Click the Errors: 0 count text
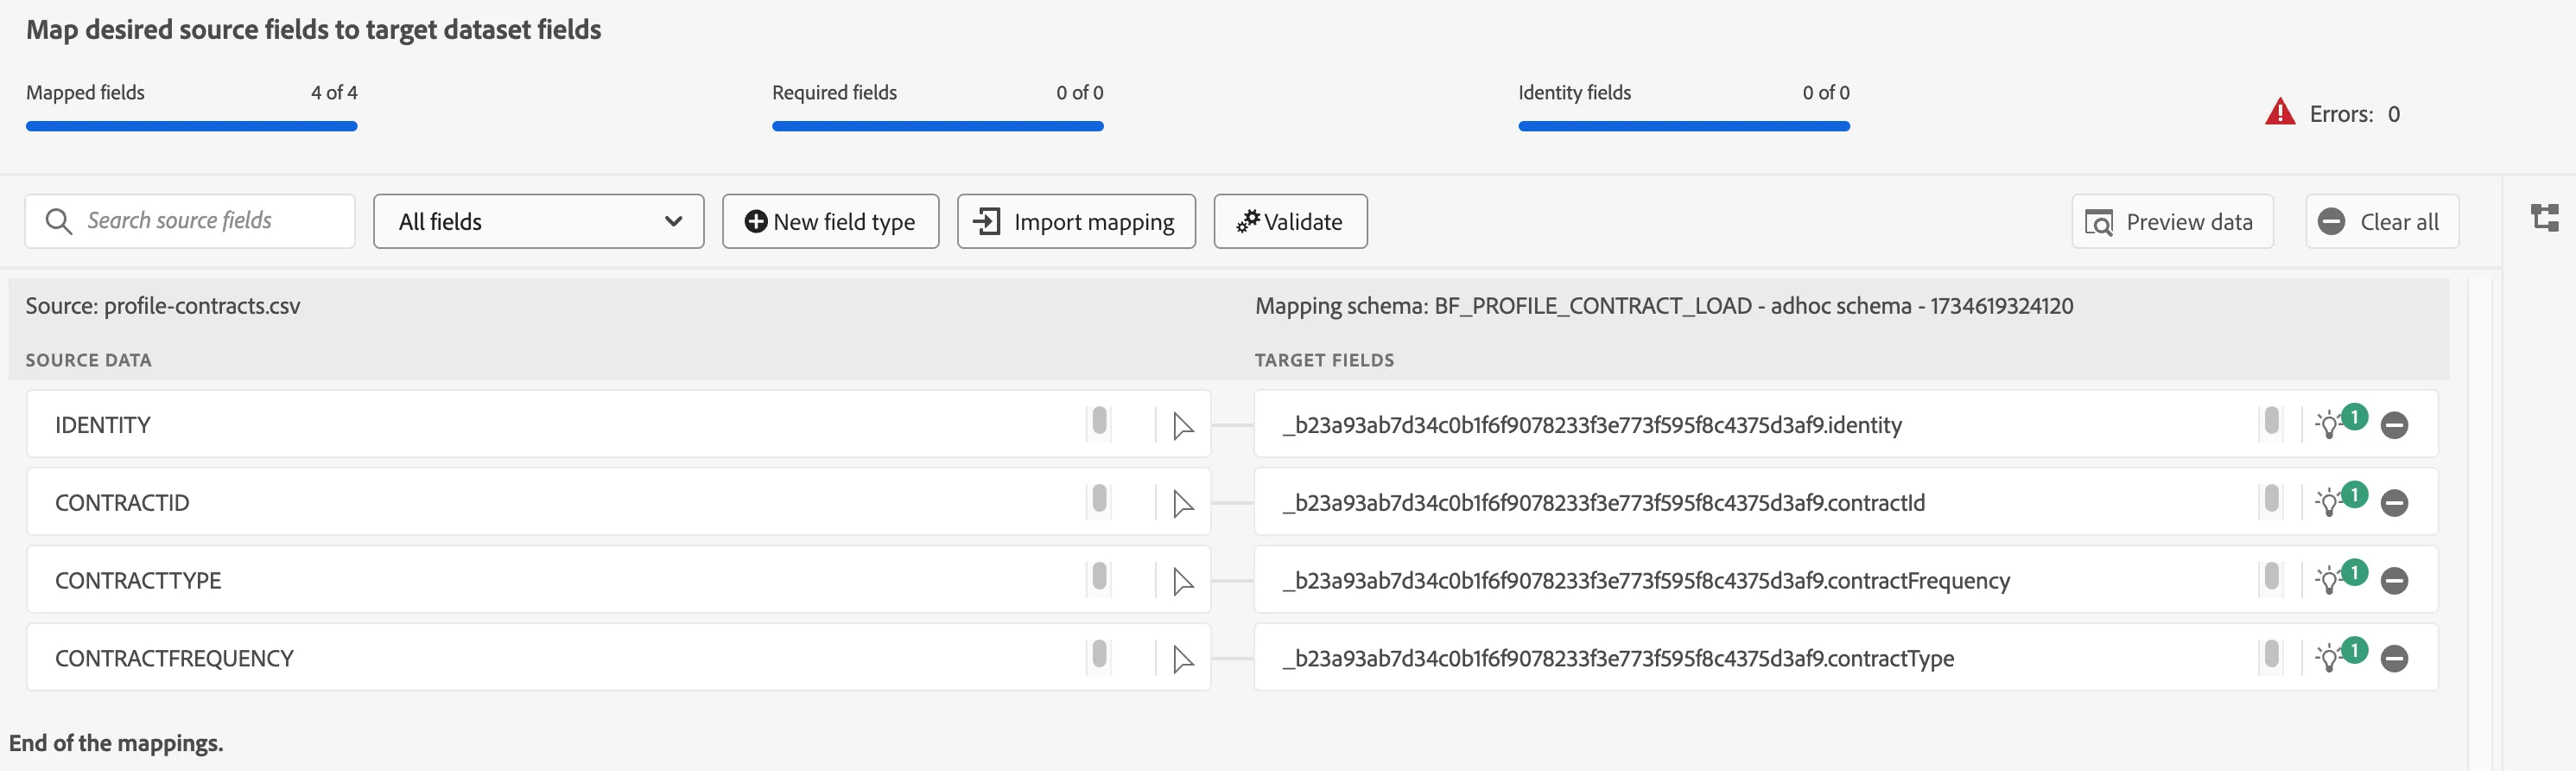 [x=2354, y=114]
